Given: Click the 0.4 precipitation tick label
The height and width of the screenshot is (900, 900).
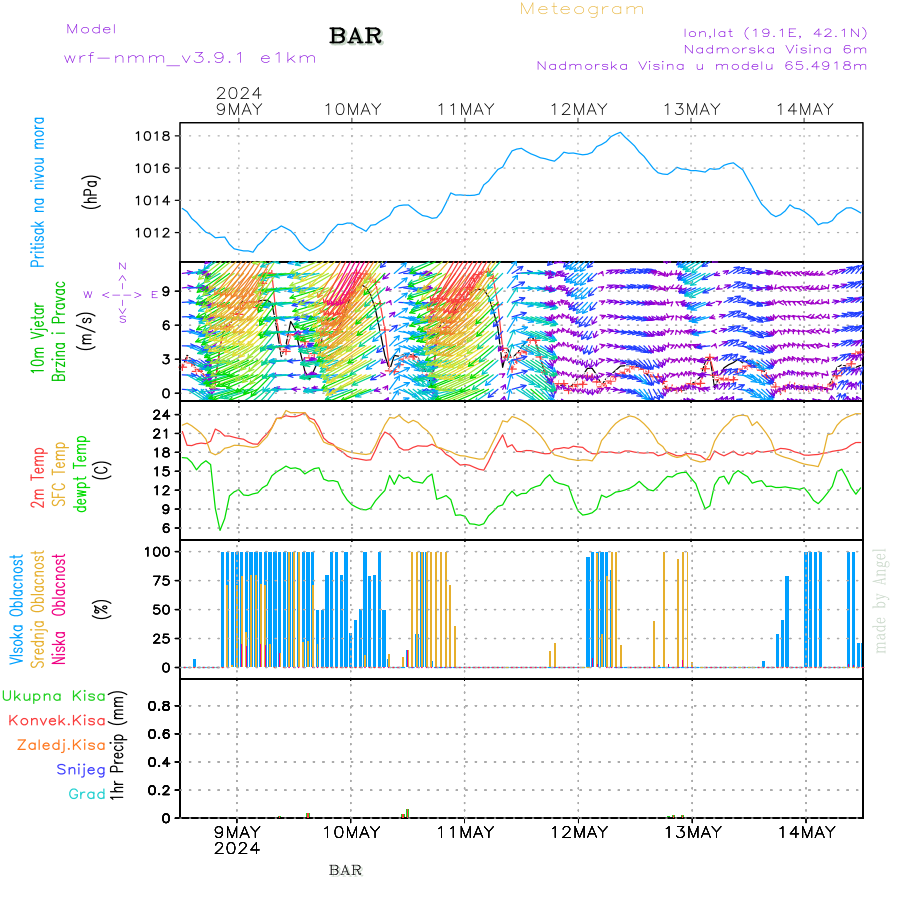Looking at the screenshot, I should click(160, 762).
